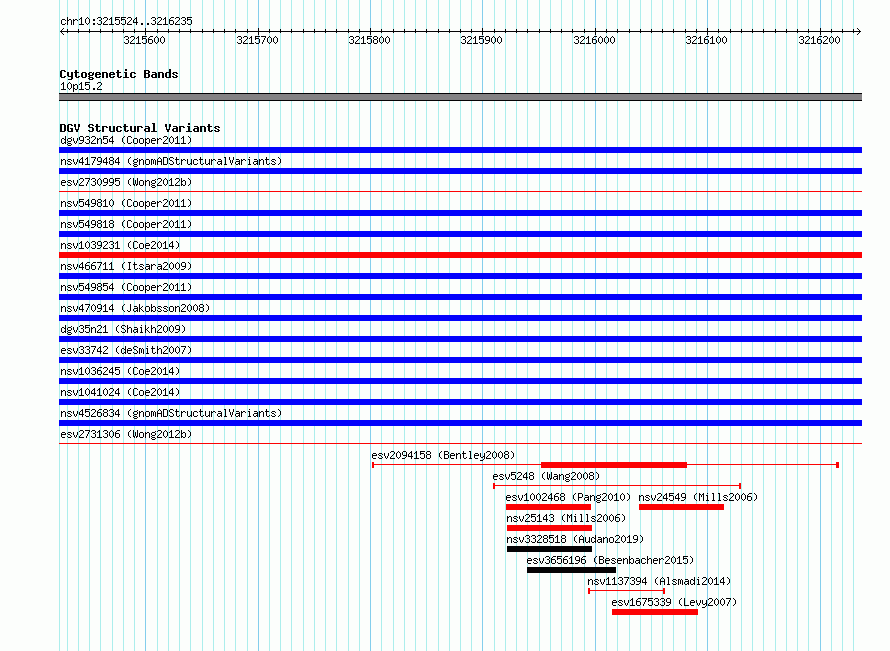Select nsv466711 (Itsara2009) label
Viewport: 890px width, 651px height.
pos(126,266)
